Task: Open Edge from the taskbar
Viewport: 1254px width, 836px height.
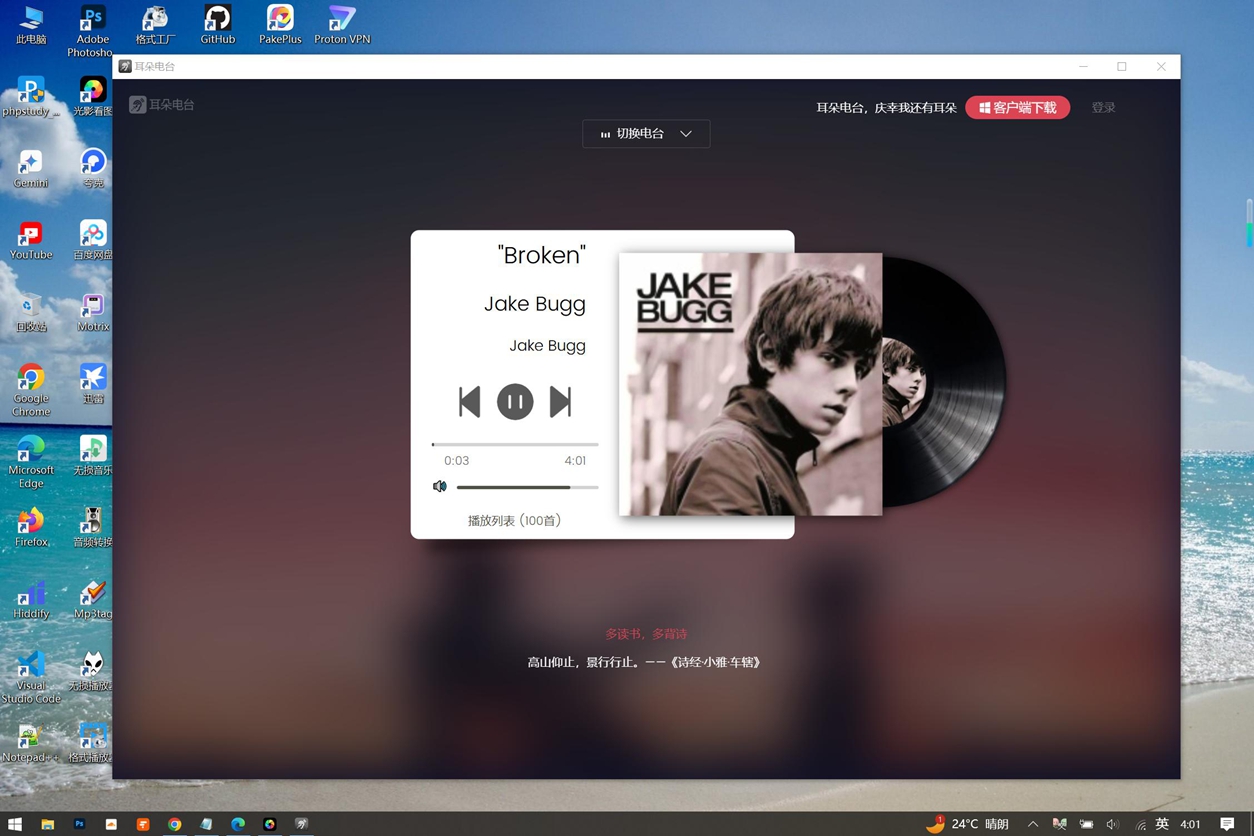Action: tap(238, 824)
